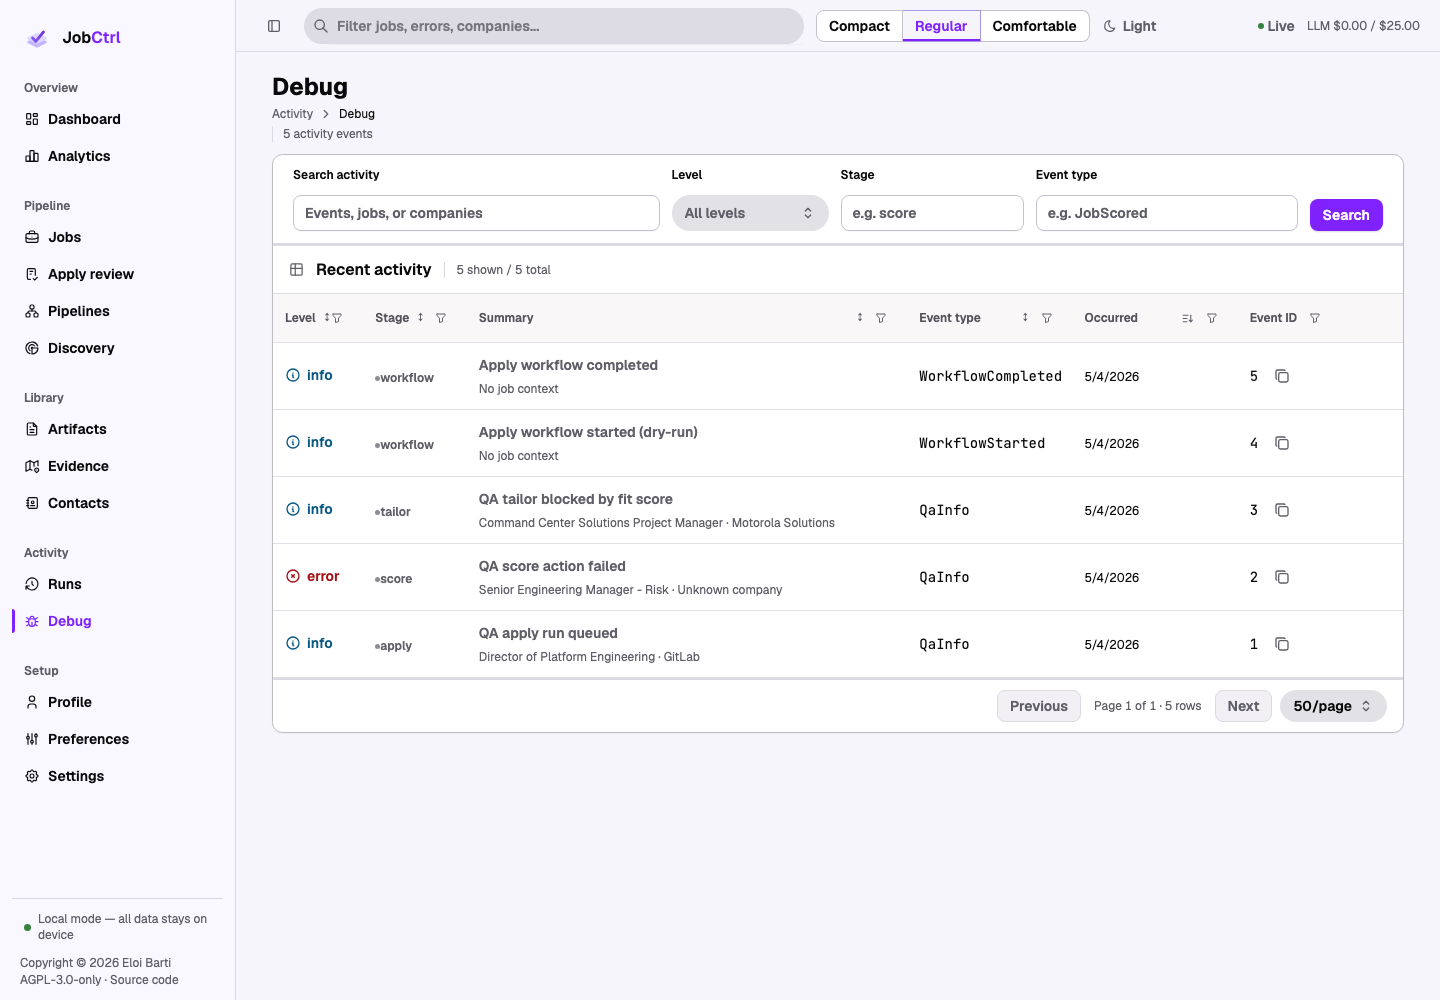The width and height of the screenshot is (1440, 1000).
Task: Copy event ID 3
Action: (1282, 510)
